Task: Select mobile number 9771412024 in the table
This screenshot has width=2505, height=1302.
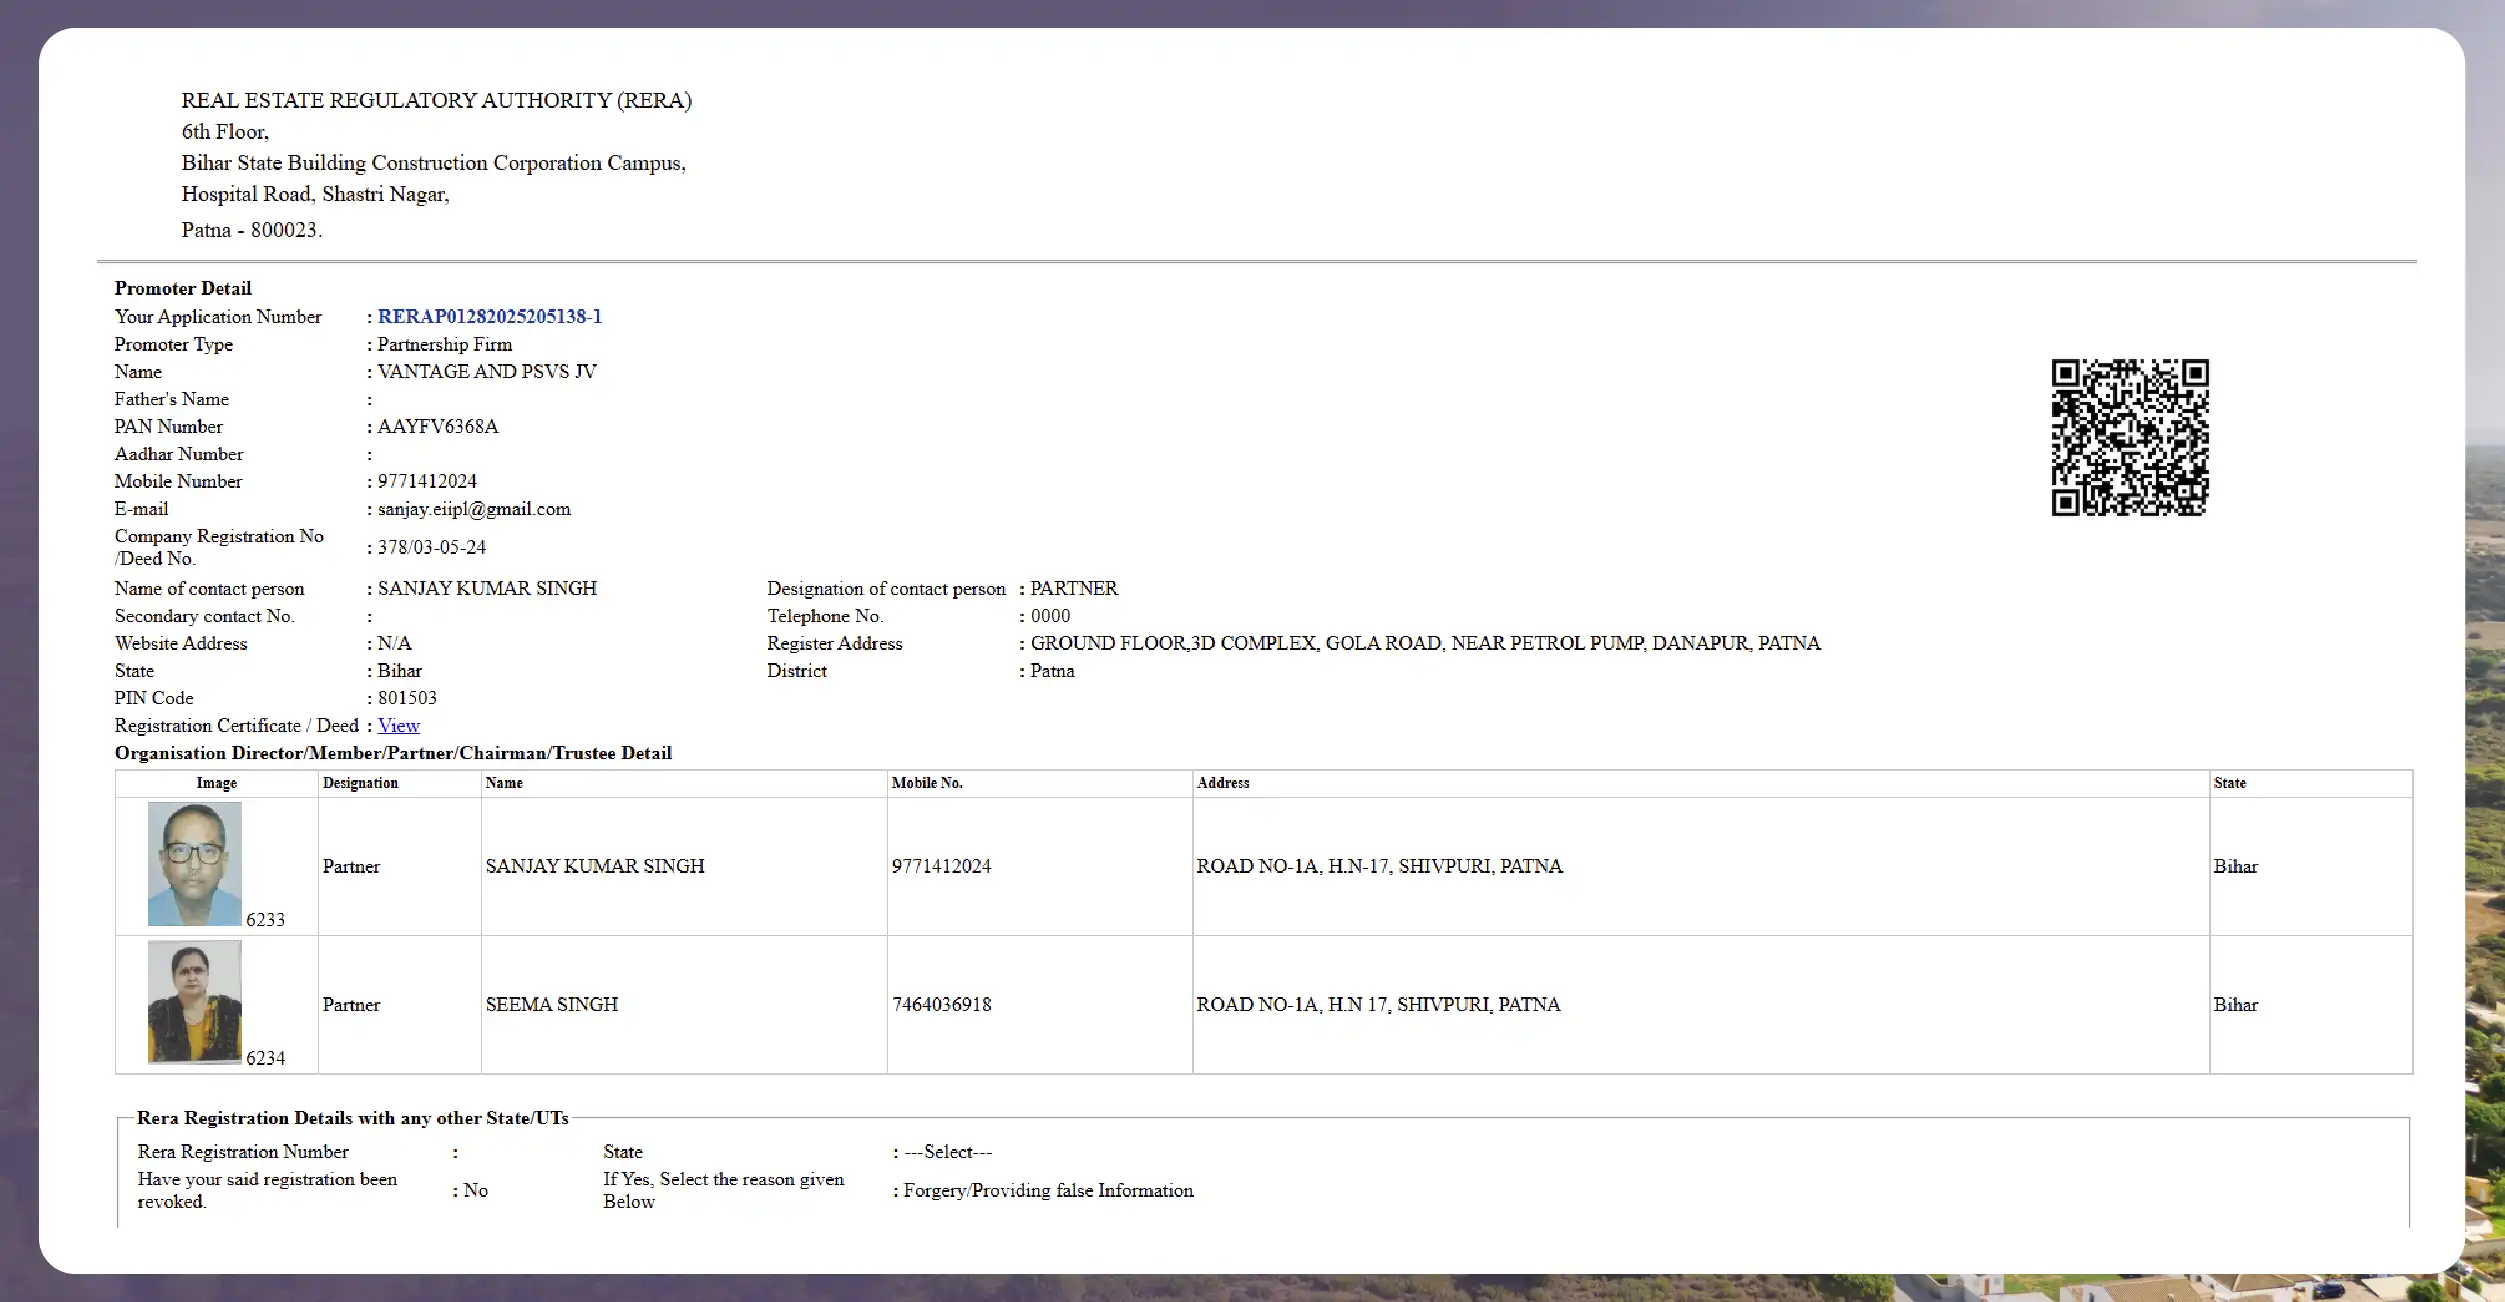Action: 941,866
